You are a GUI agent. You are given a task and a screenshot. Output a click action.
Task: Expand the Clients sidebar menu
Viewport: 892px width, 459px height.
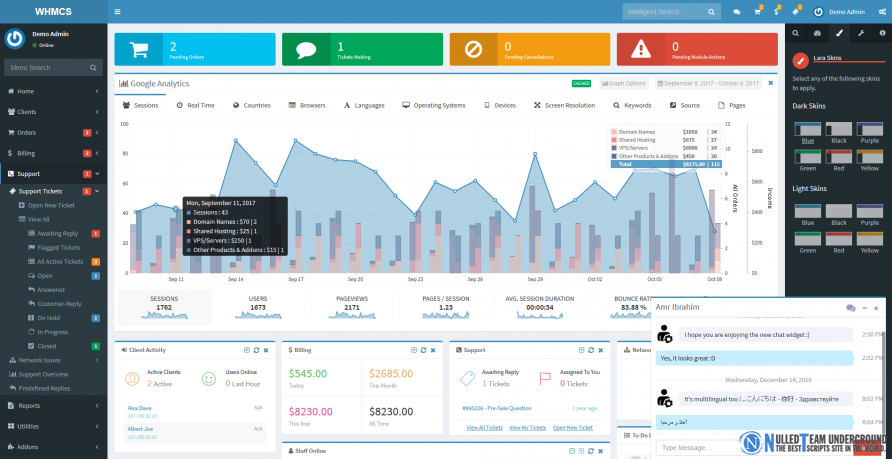click(53, 112)
